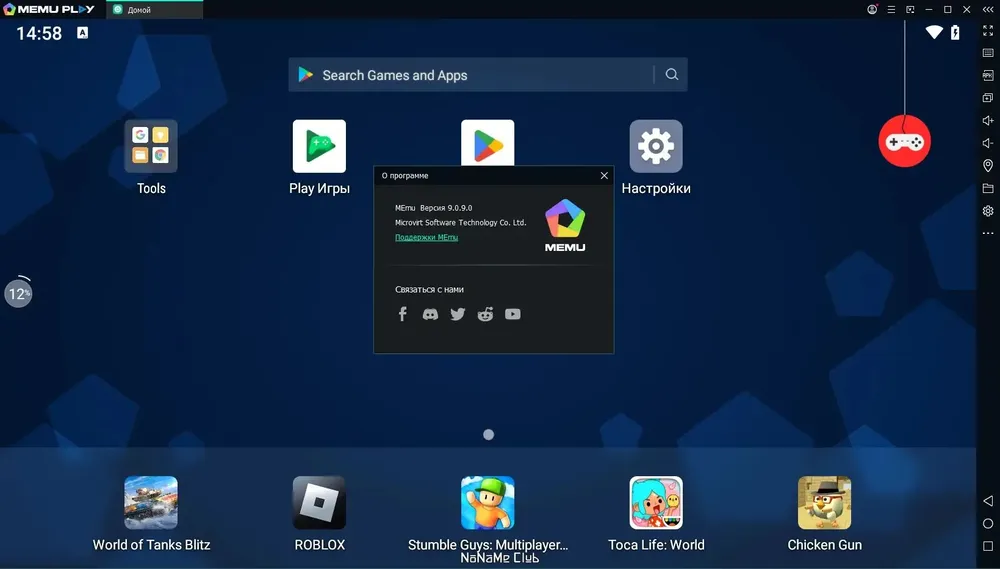
Task: Click the mini window mode icon
Action: click(x=910, y=10)
